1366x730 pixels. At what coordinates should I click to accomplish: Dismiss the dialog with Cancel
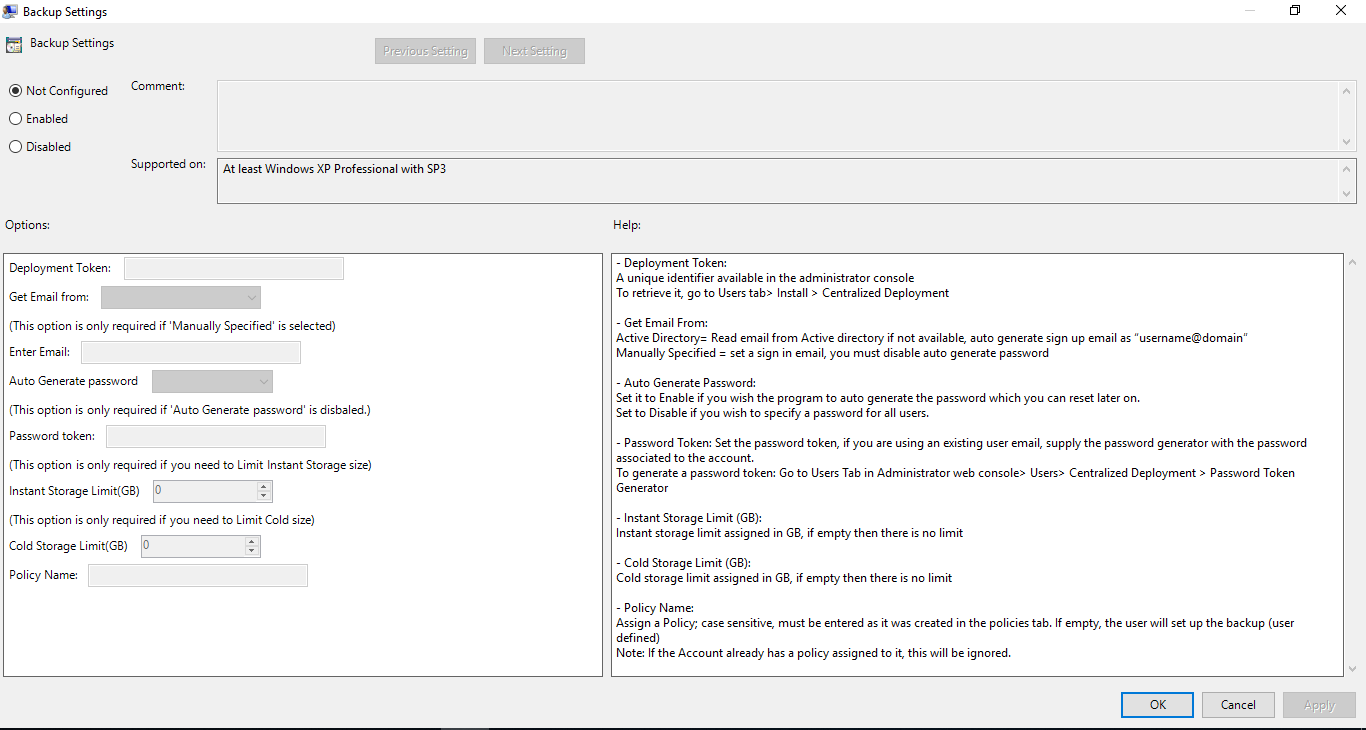1237,704
